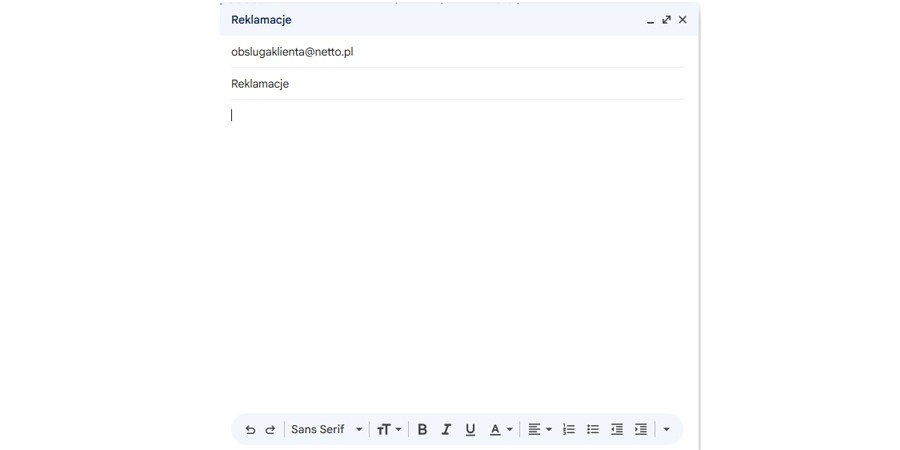900x450 pixels.
Task: Expand more formatting options arrow
Action: point(666,429)
